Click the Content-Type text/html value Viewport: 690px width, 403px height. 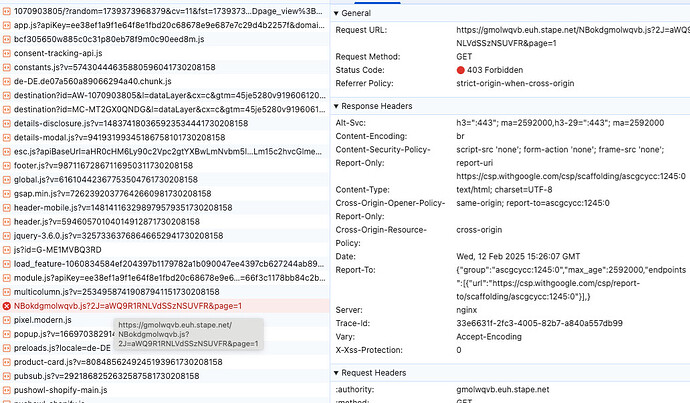(x=504, y=190)
